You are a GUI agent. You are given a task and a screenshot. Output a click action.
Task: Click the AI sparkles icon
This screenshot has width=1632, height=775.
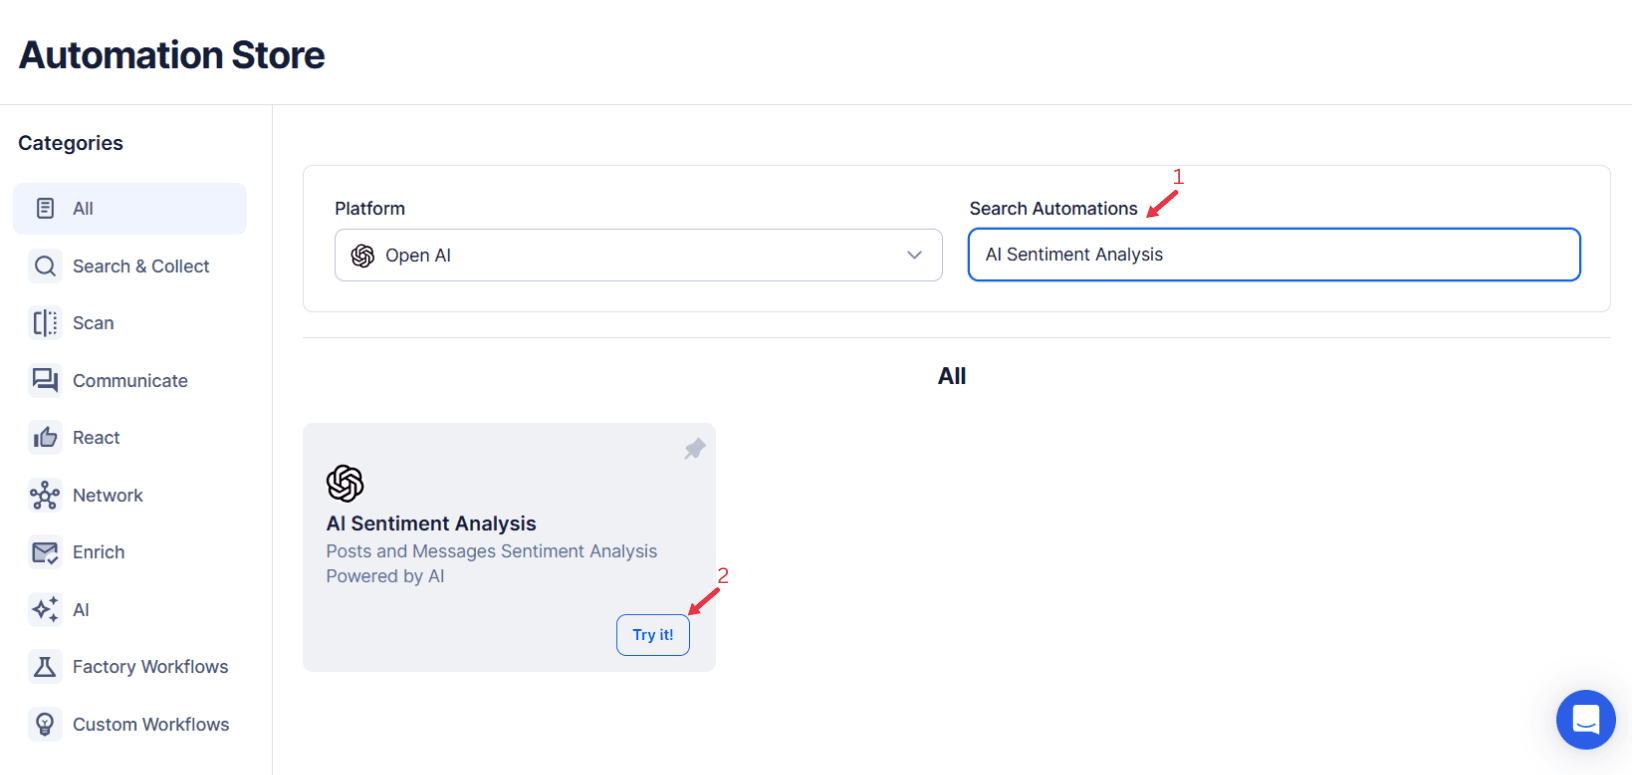(x=45, y=609)
